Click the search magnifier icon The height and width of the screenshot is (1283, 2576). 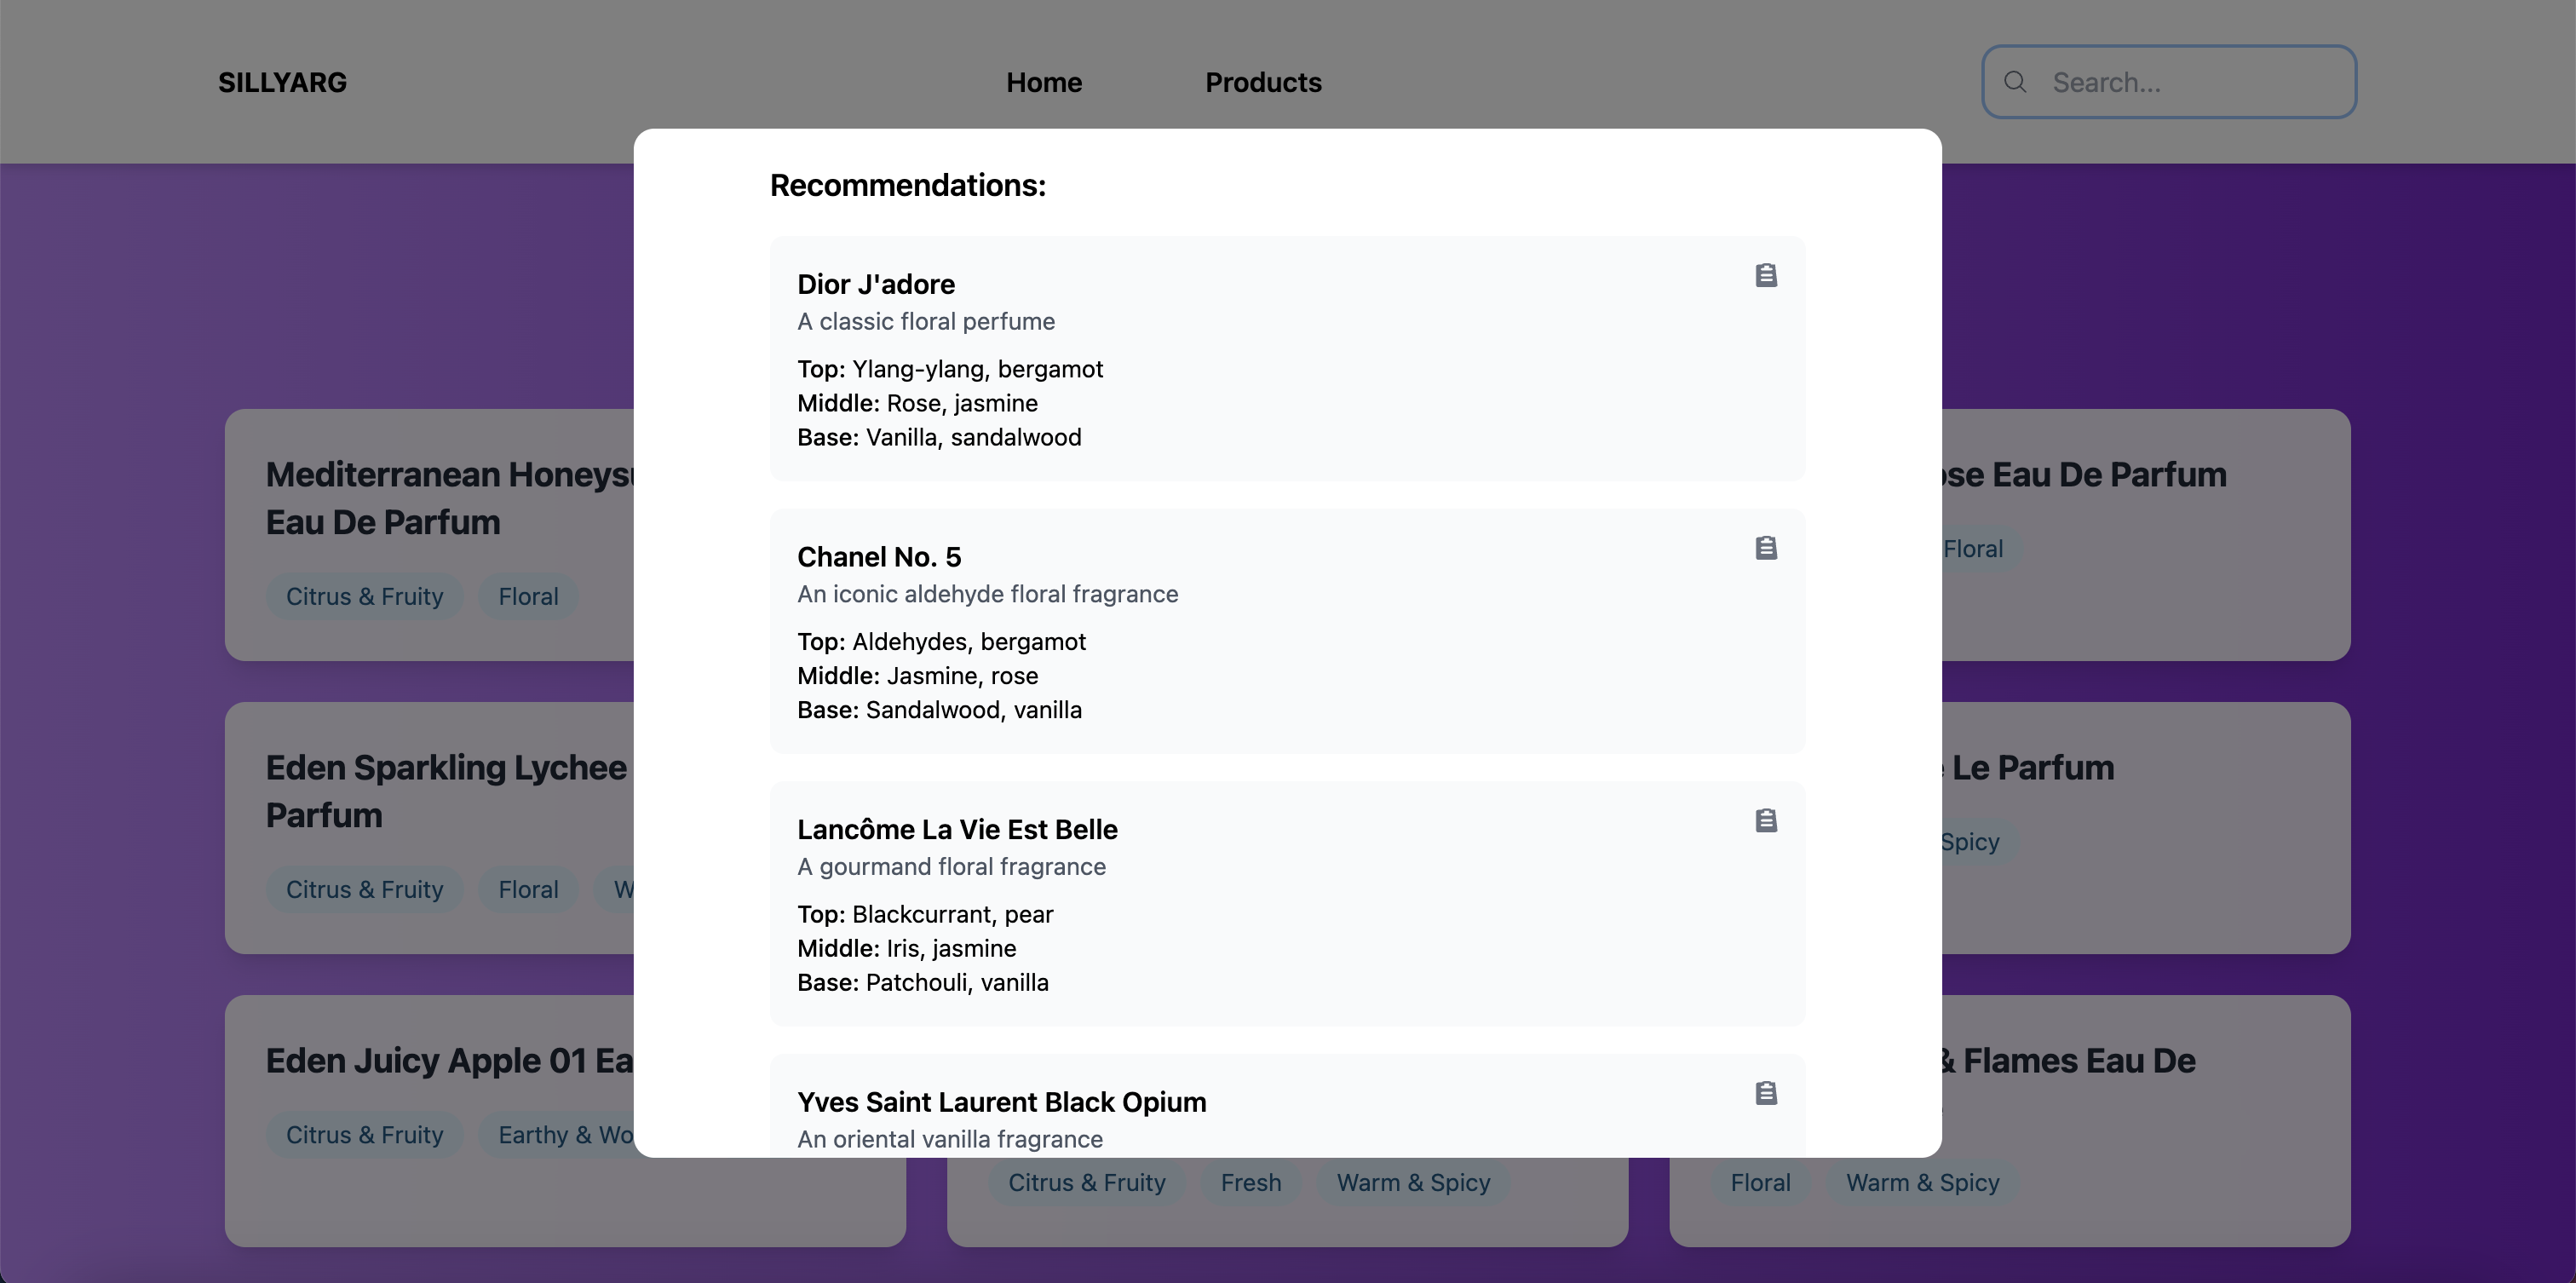tap(2015, 82)
